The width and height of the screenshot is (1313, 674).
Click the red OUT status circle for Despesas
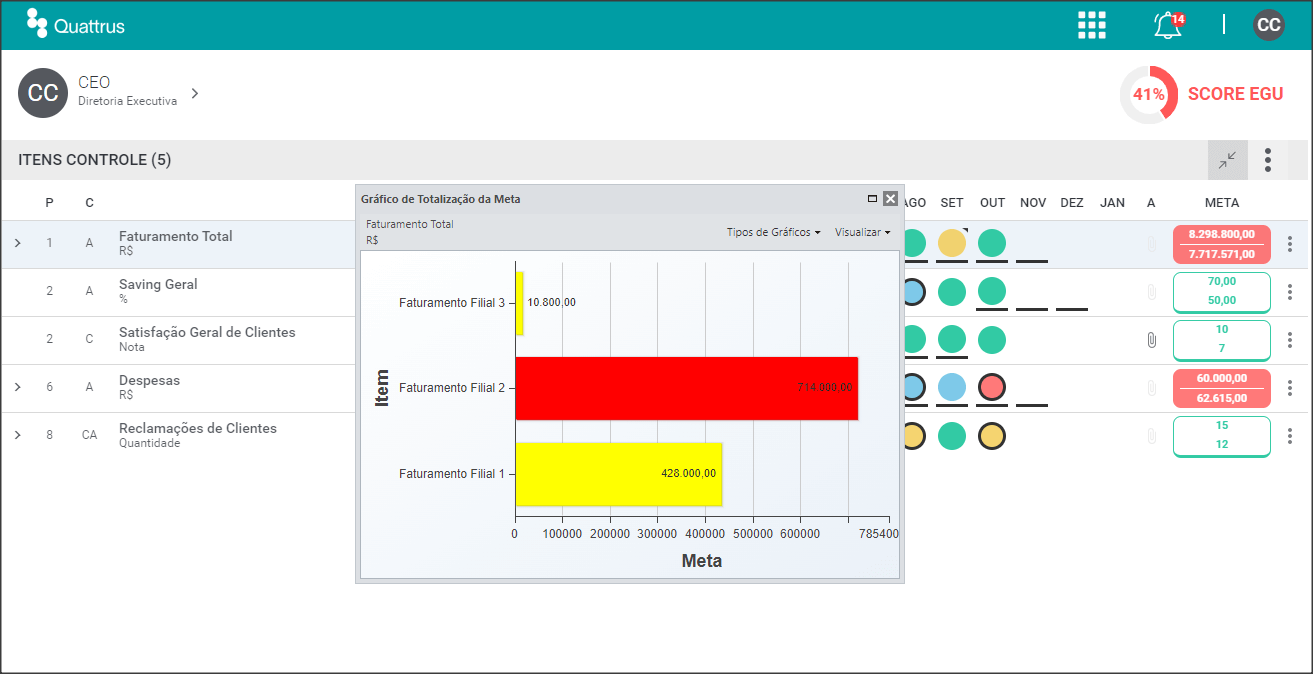pos(992,388)
